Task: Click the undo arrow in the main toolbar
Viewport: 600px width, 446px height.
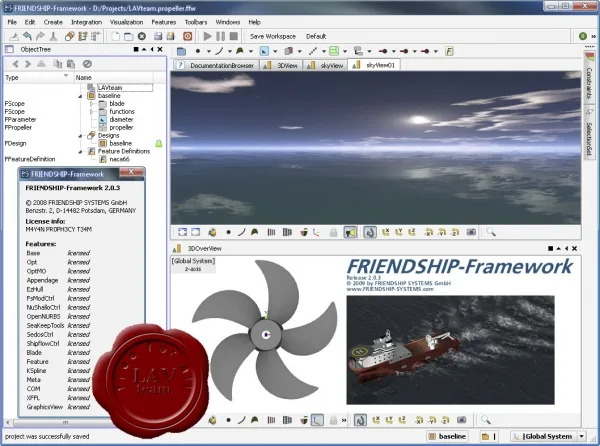Action: point(27,36)
